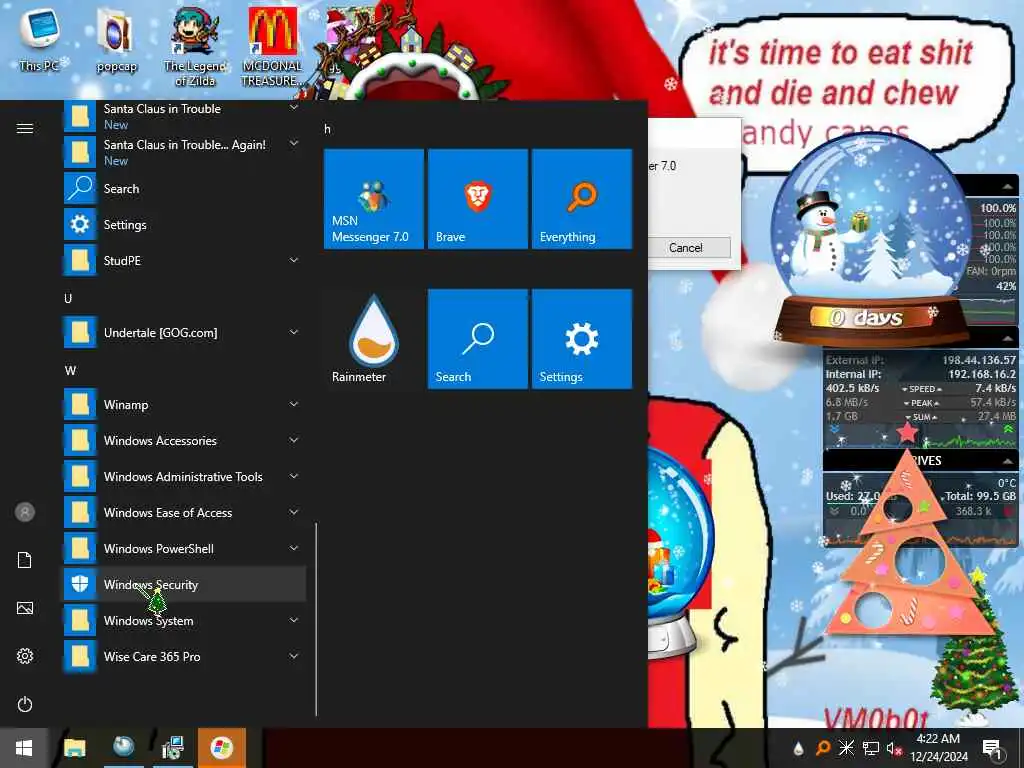Viewport: 1024px width, 768px height.
Task: Collapse the Drives section arrow
Action: 1008,461
